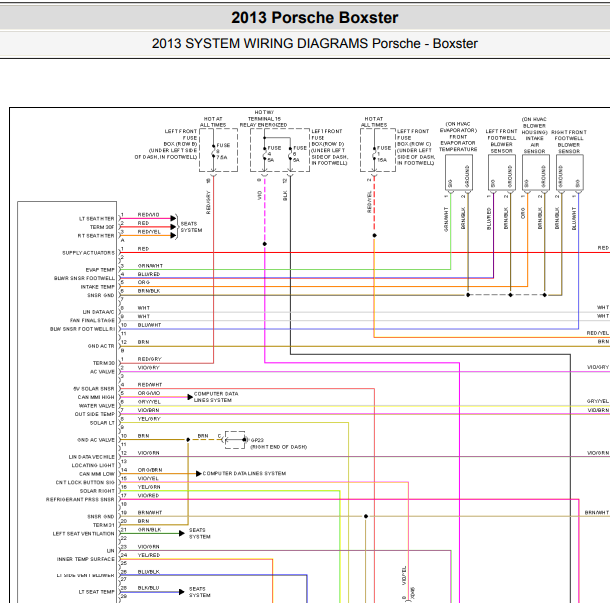
Task: Click the 'GP22' ground point label
Action: coord(257,440)
